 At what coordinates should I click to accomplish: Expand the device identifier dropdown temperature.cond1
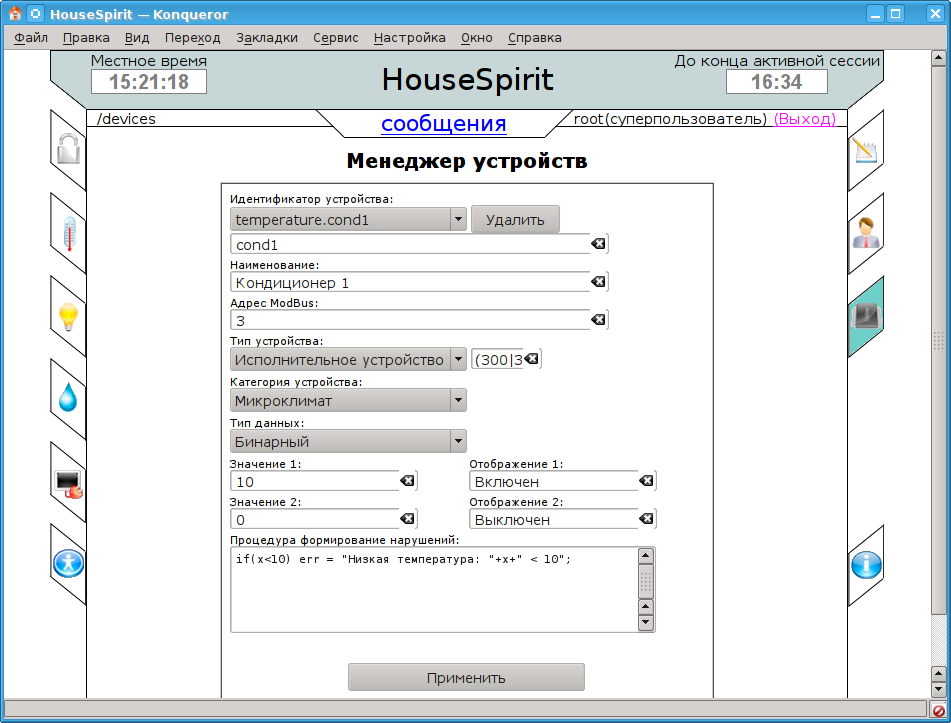tap(457, 219)
